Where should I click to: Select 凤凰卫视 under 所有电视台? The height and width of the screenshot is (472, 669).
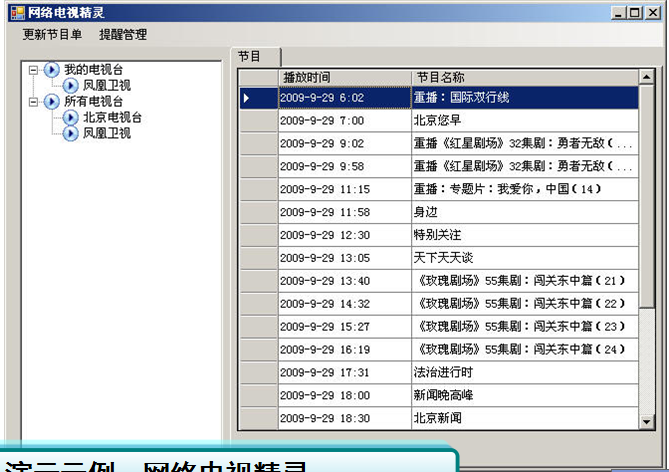(x=107, y=134)
